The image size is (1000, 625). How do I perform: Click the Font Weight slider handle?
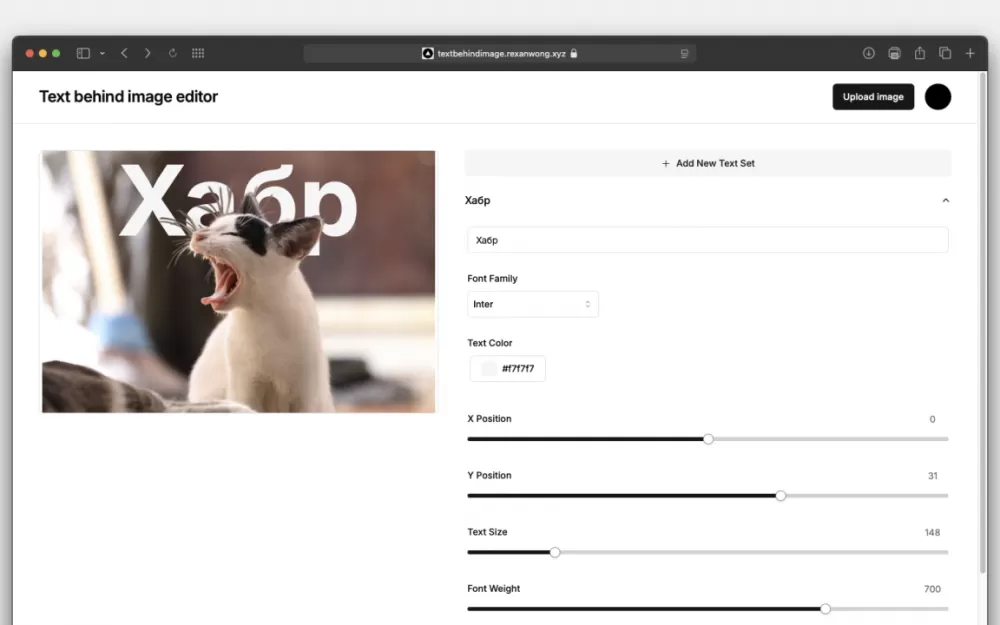tap(825, 609)
